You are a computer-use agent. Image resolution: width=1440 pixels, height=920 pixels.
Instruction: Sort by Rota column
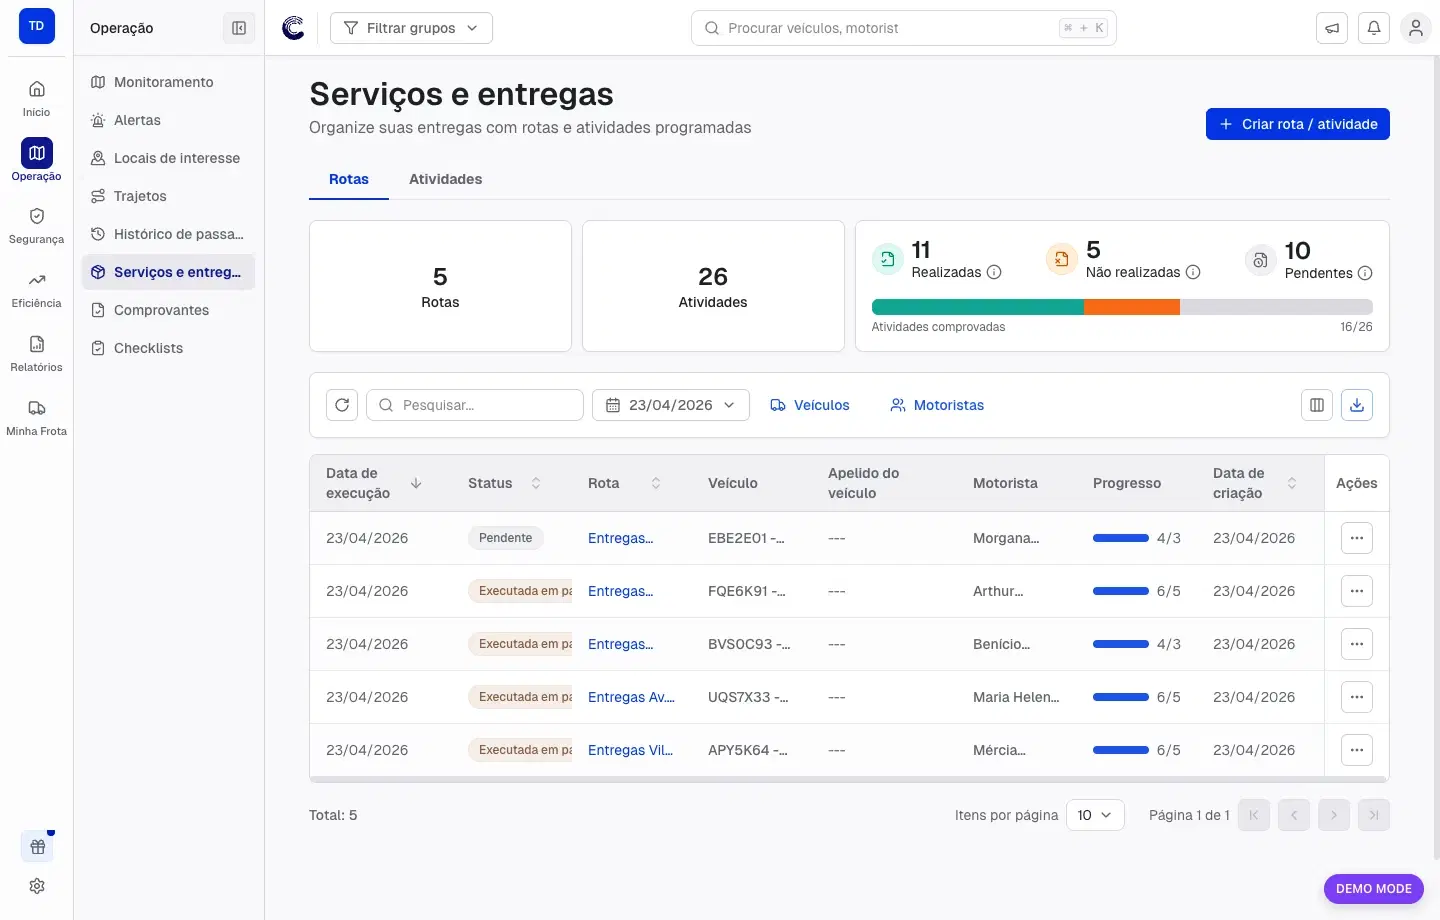click(656, 483)
